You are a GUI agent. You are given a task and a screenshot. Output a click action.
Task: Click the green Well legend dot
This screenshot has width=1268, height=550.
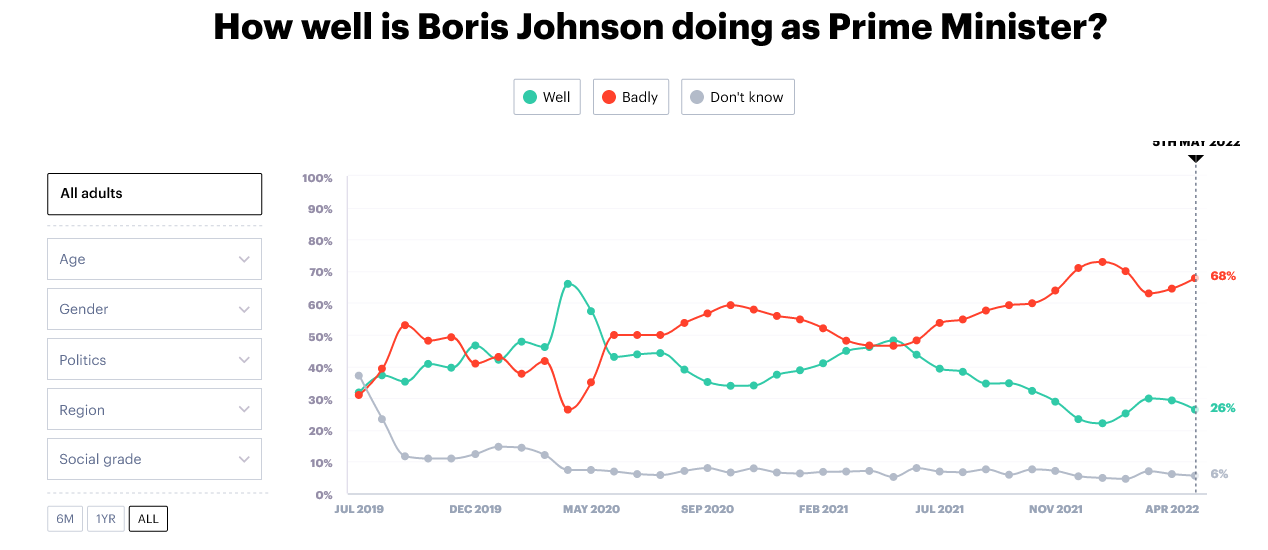[x=530, y=97]
